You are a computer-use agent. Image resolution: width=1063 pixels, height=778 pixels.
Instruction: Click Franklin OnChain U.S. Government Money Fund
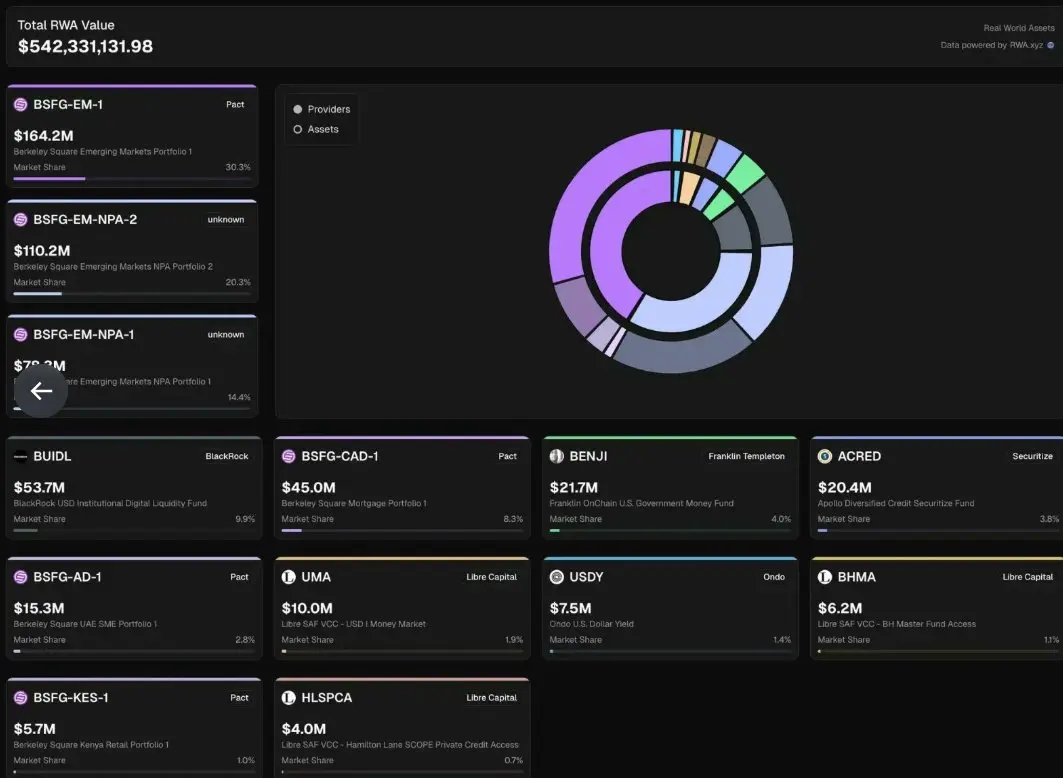click(641, 504)
